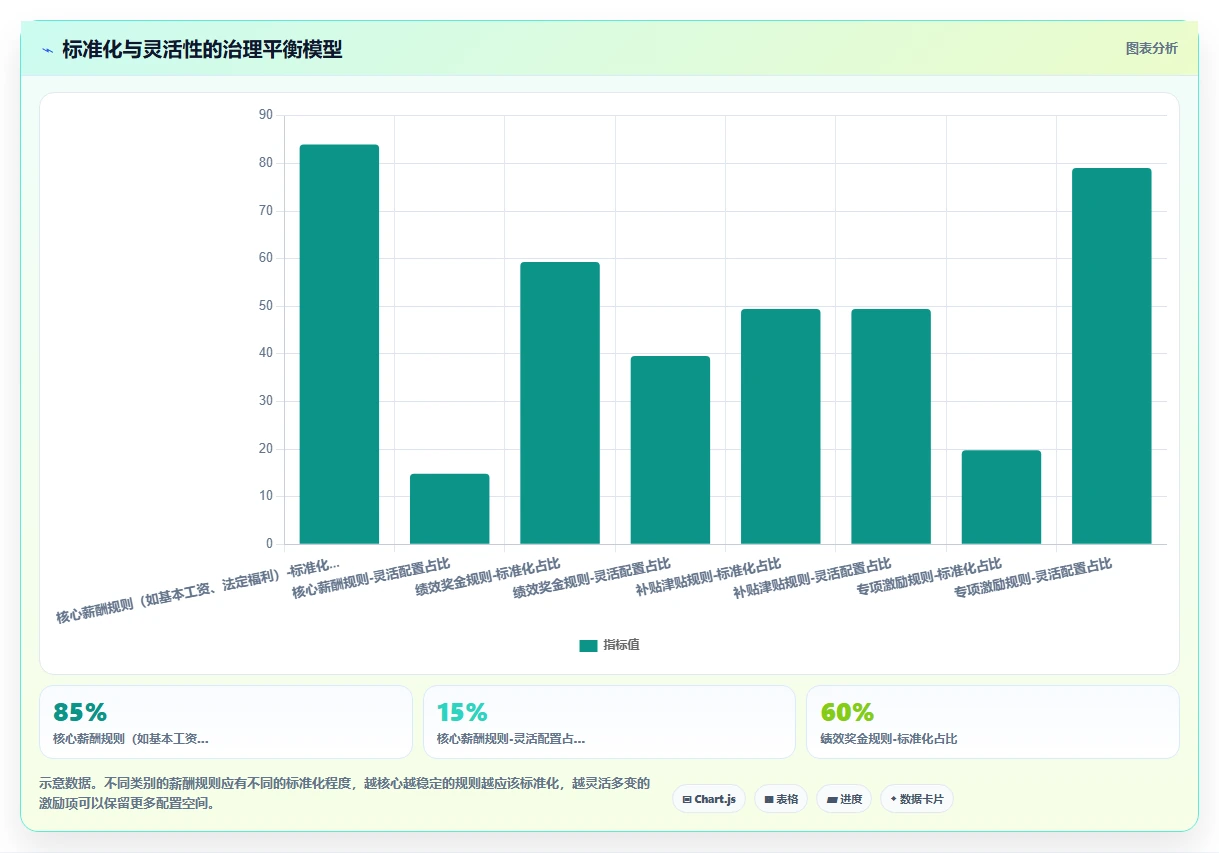
Task: Toggle the 指标值 legend color swatch
Action: (x=588, y=646)
